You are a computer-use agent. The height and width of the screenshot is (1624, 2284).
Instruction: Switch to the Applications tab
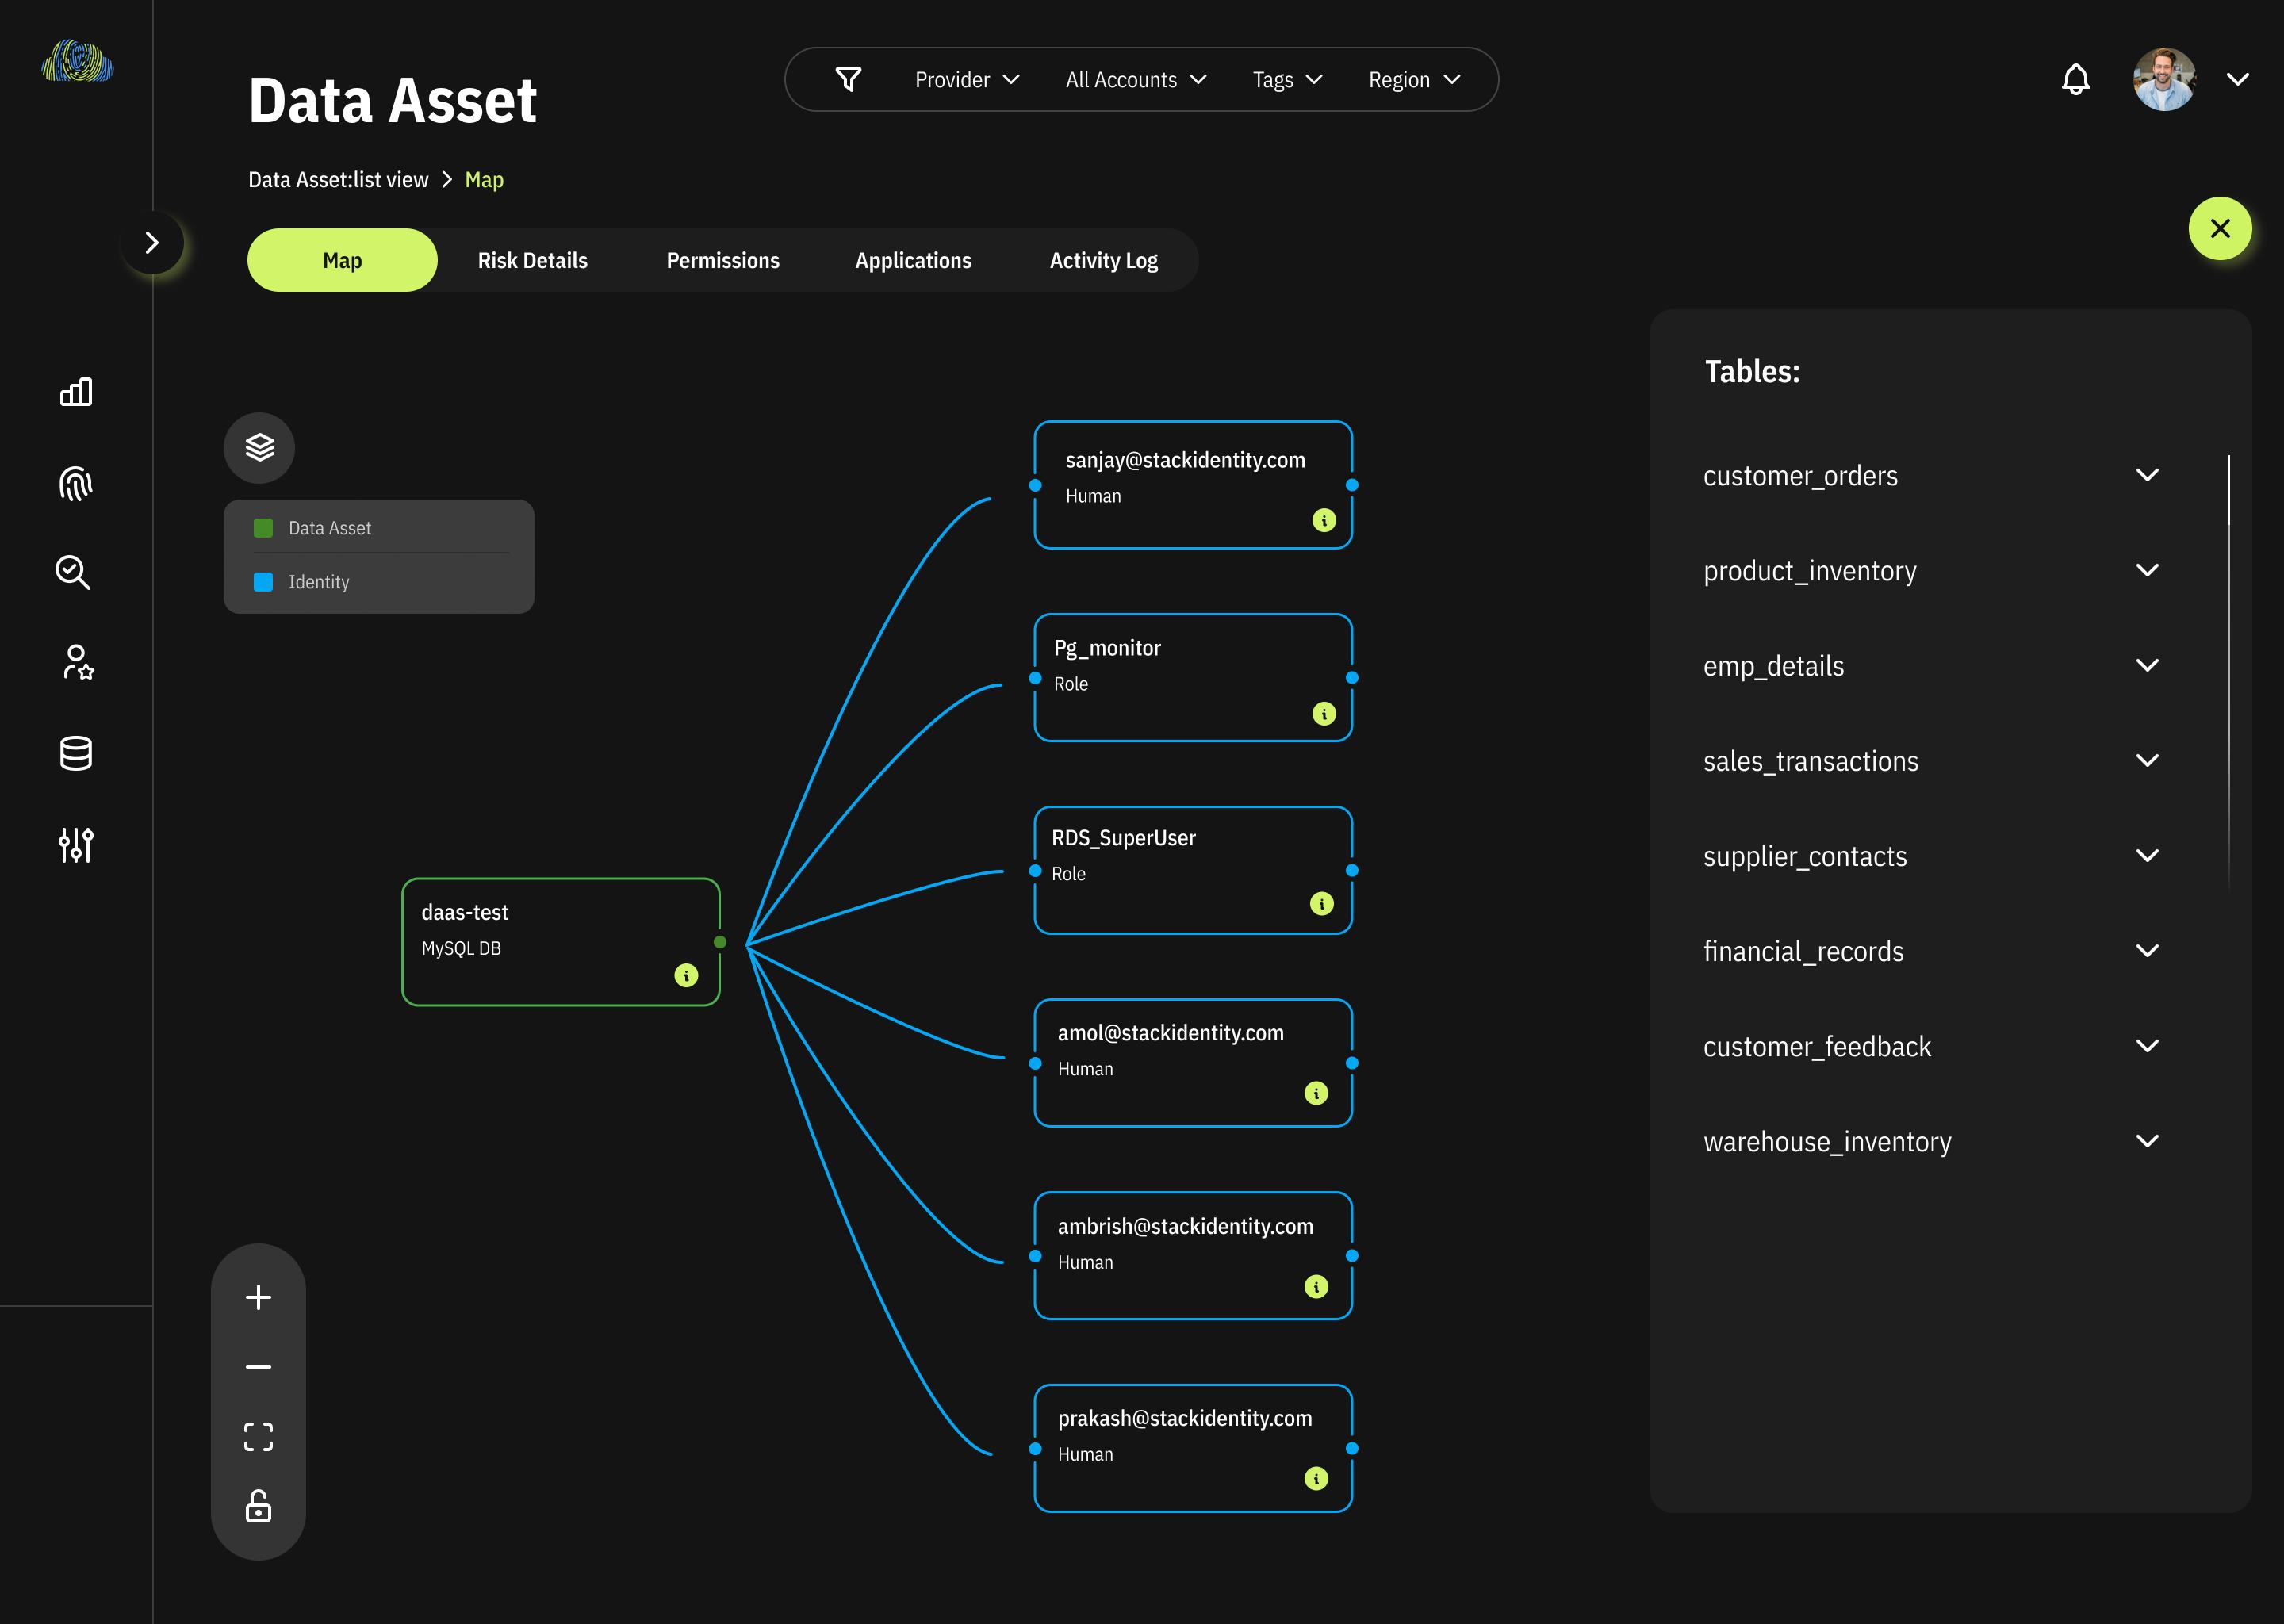(913, 260)
